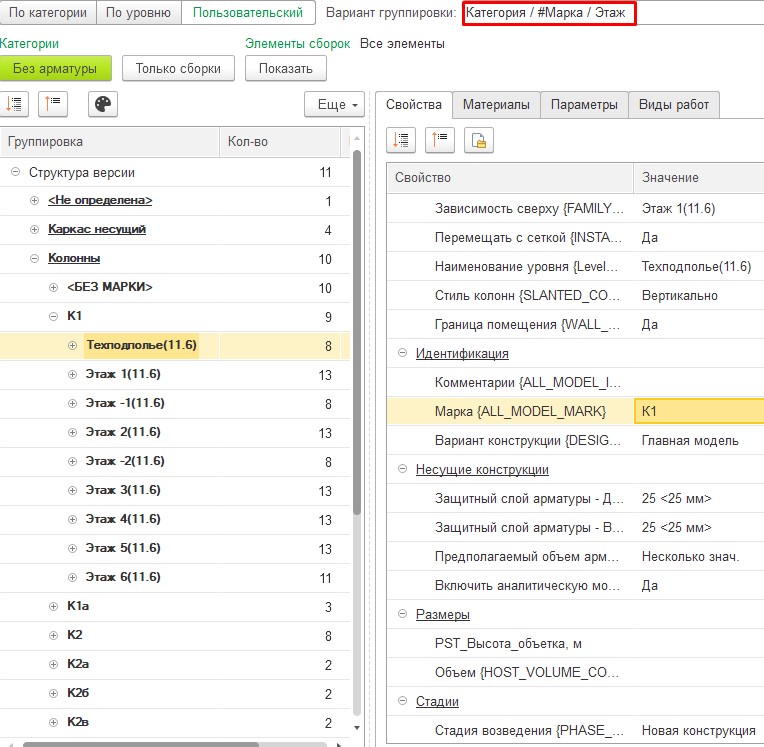Open the Еще dropdown menu
The width and height of the screenshot is (764, 747).
point(332,104)
